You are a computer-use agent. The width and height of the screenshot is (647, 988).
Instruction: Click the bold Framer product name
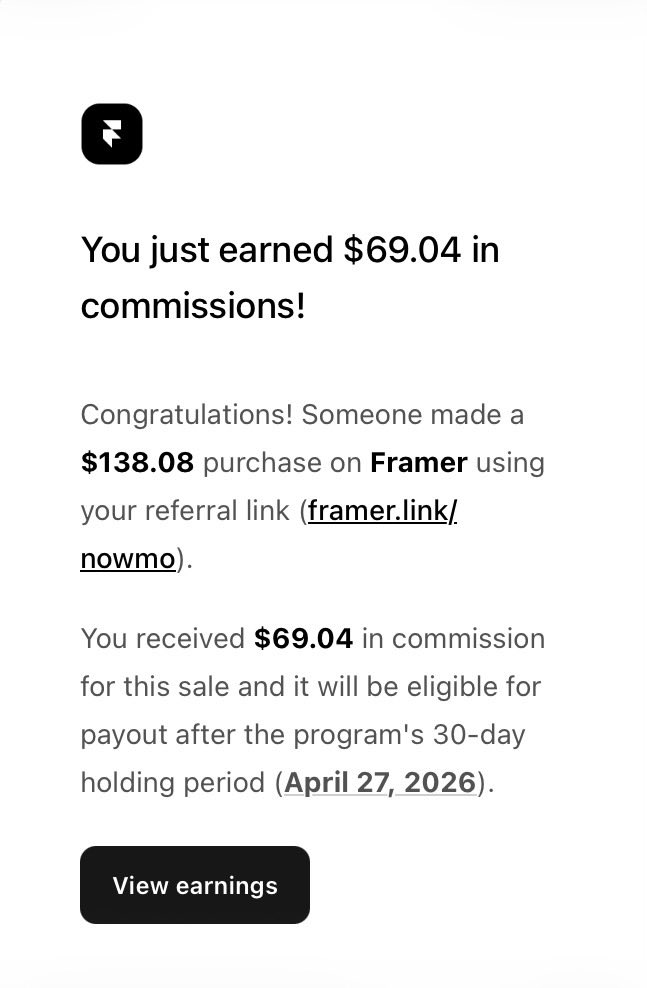(x=418, y=463)
